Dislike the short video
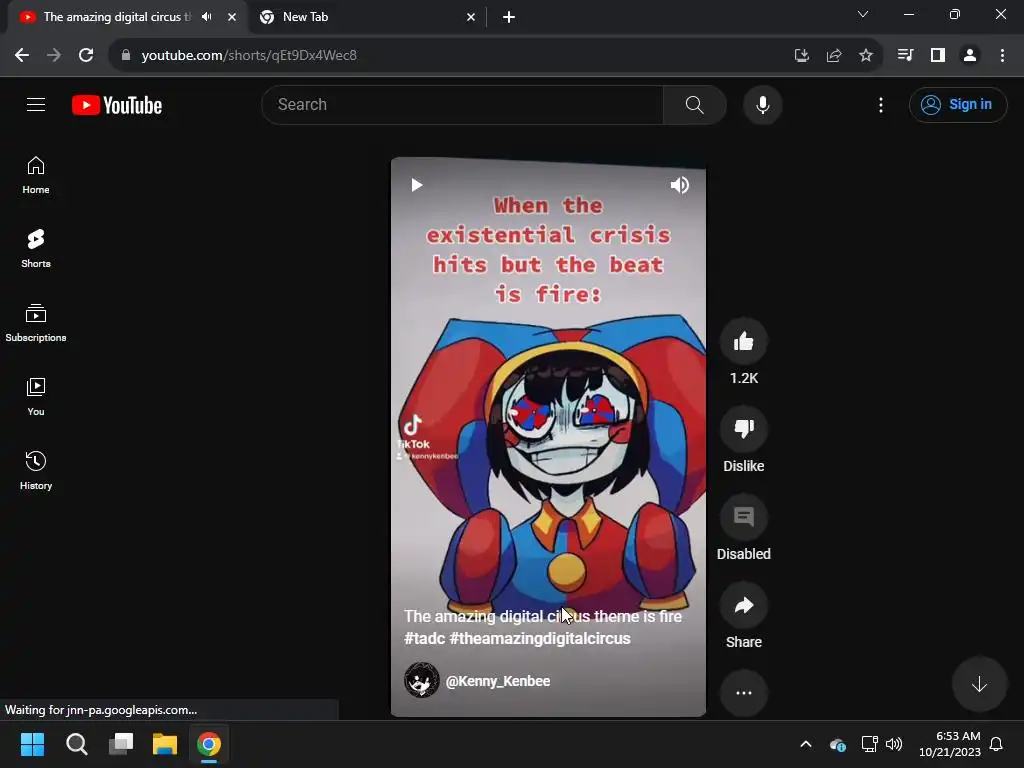This screenshot has width=1024, height=768. tap(743, 429)
